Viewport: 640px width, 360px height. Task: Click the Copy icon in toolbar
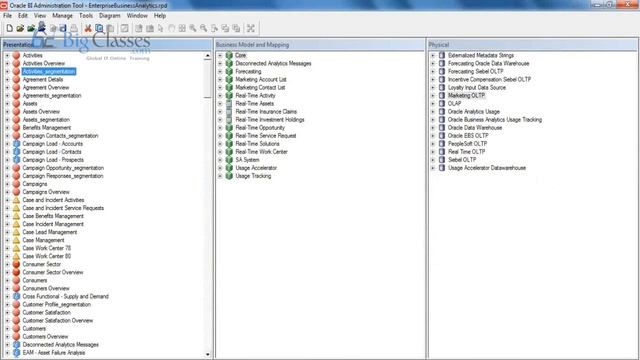point(99,28)
